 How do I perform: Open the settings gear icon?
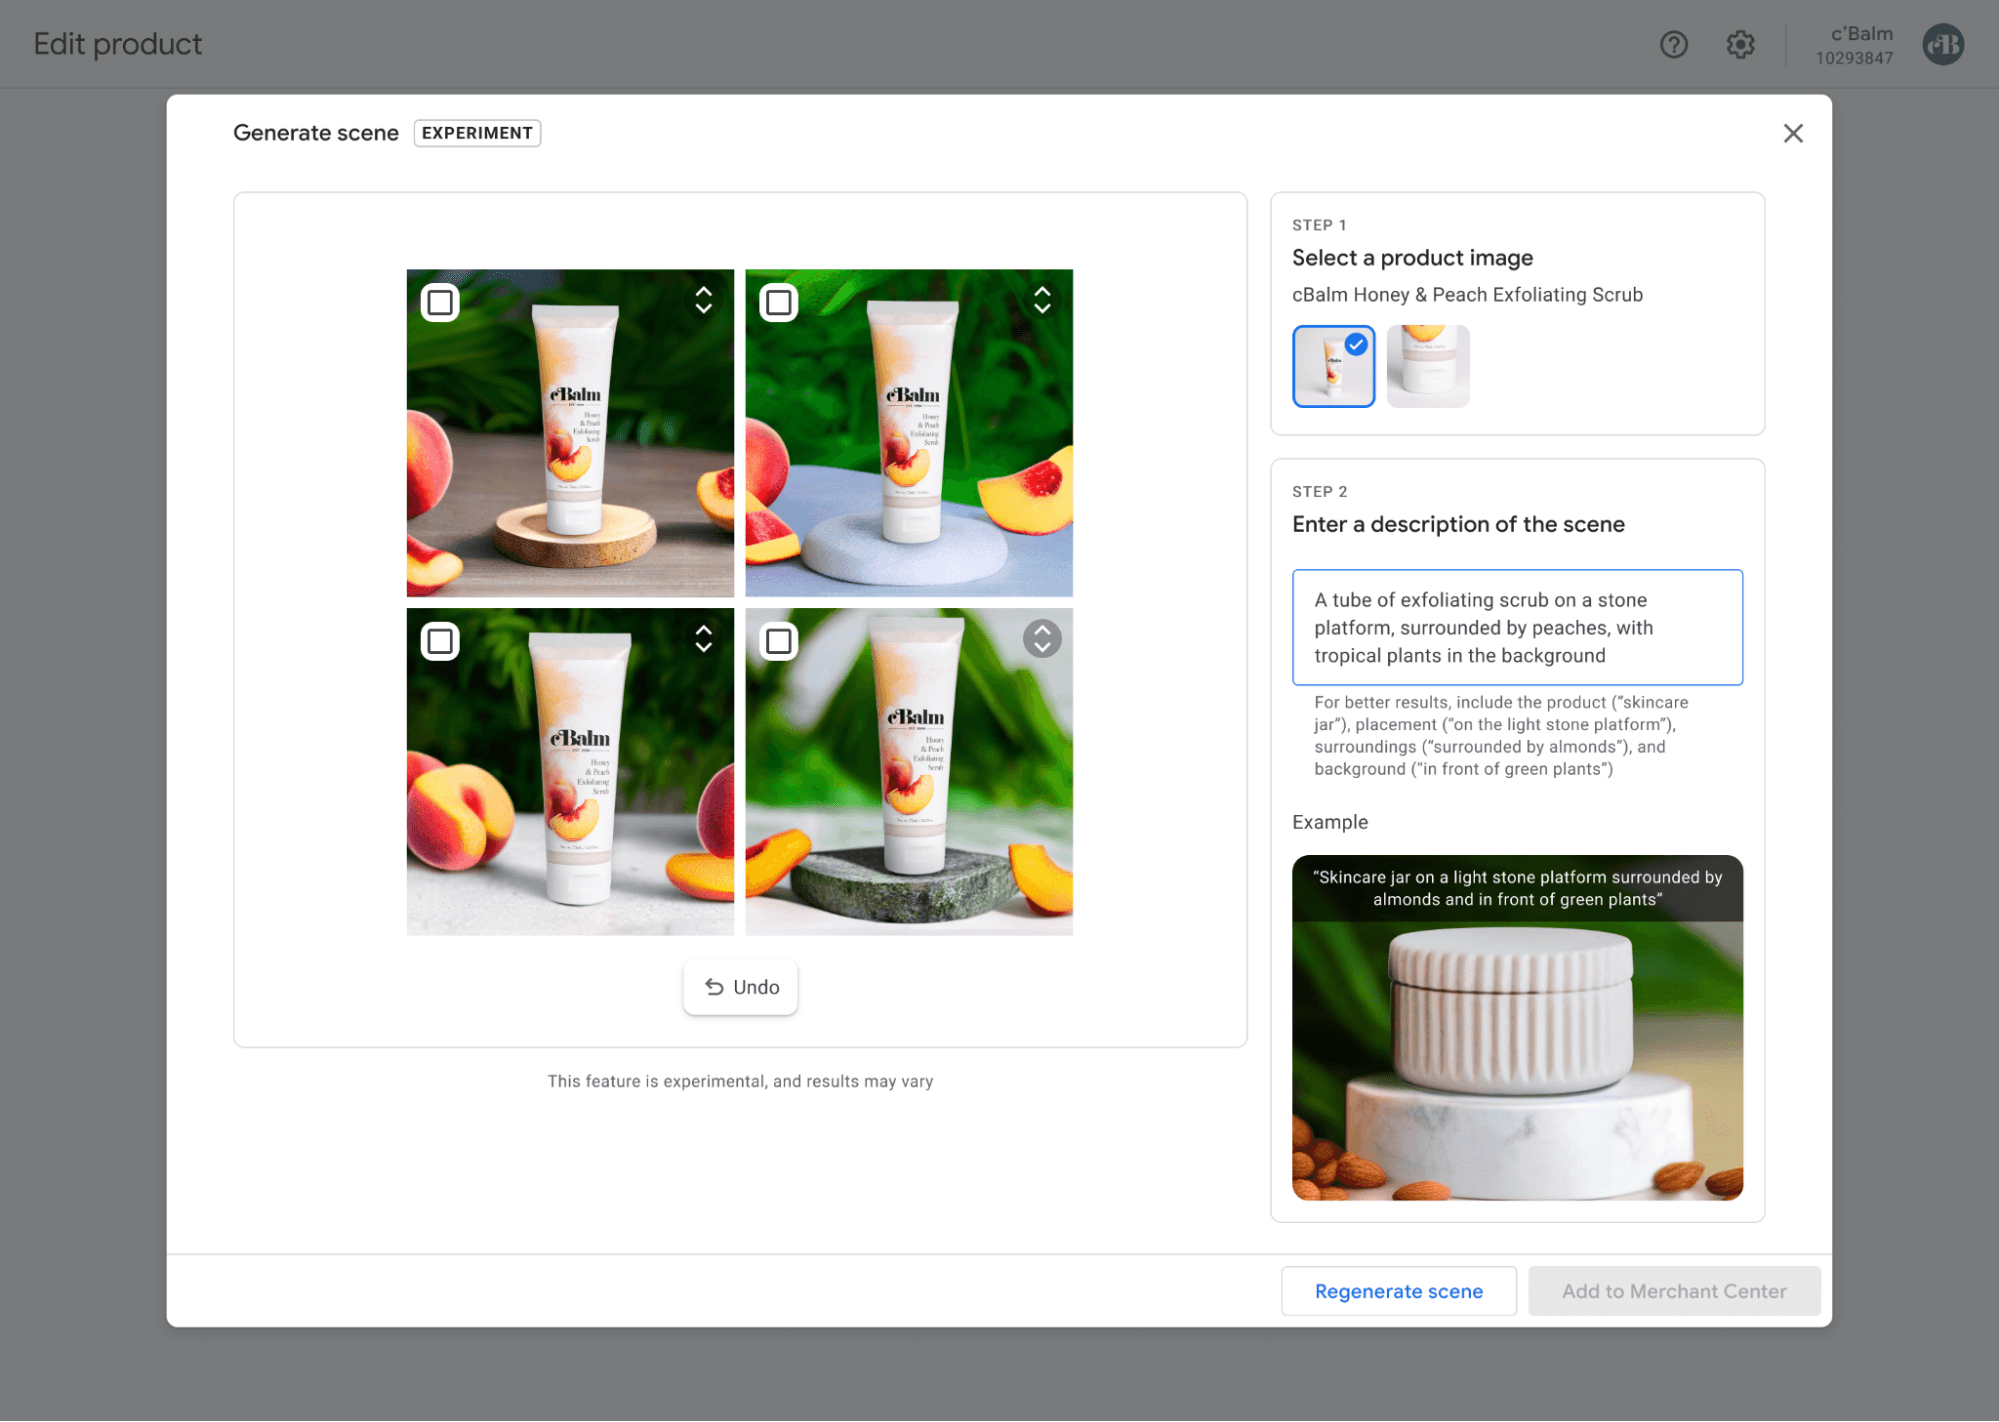click(1739, 44)
